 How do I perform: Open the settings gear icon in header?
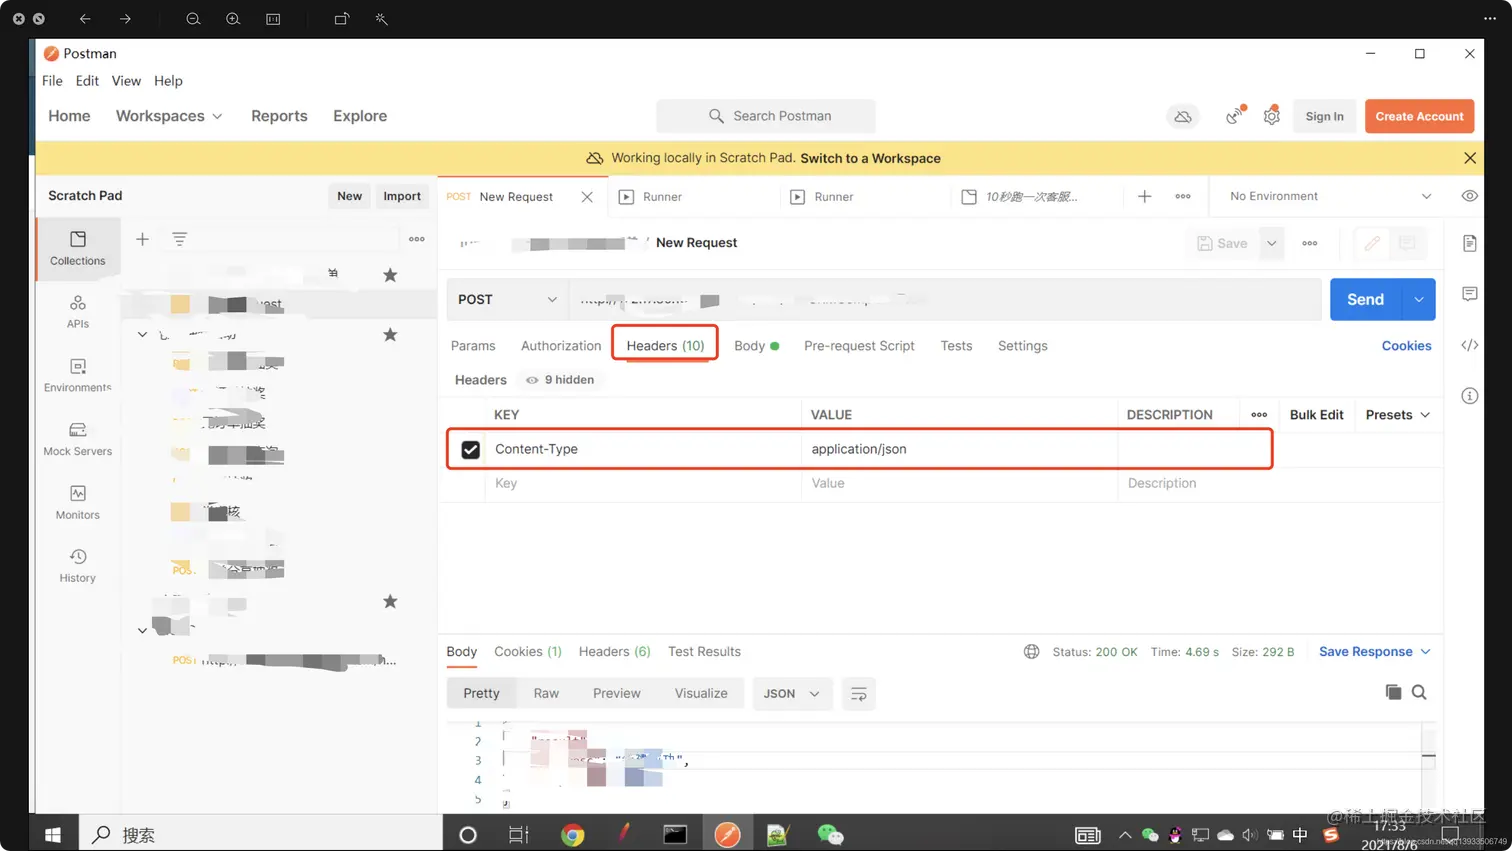point(1272,116)
